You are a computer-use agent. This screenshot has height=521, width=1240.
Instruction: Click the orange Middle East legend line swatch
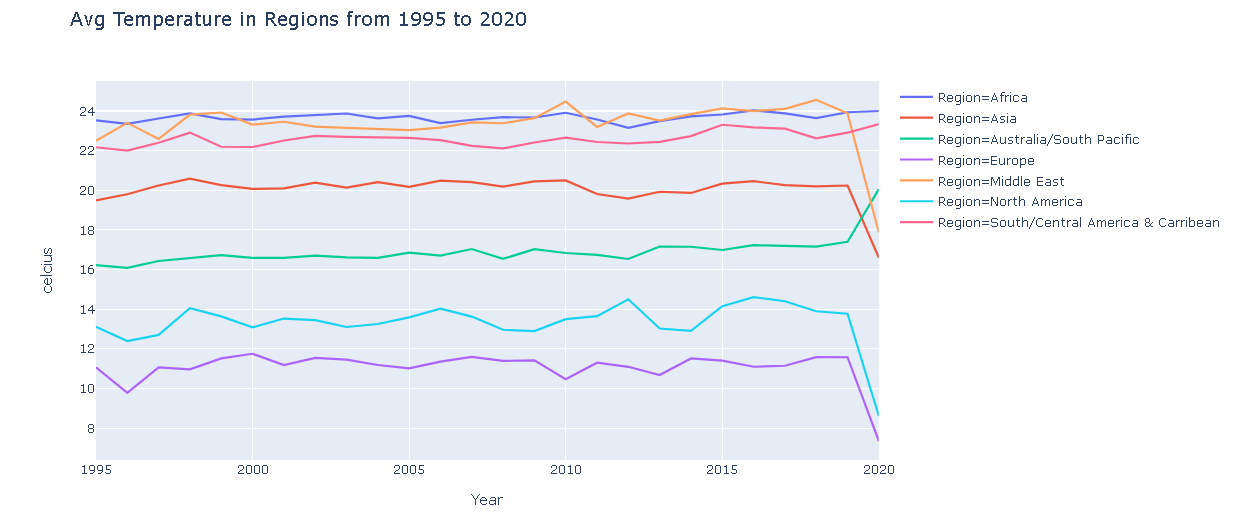click(x=917, y=181)
